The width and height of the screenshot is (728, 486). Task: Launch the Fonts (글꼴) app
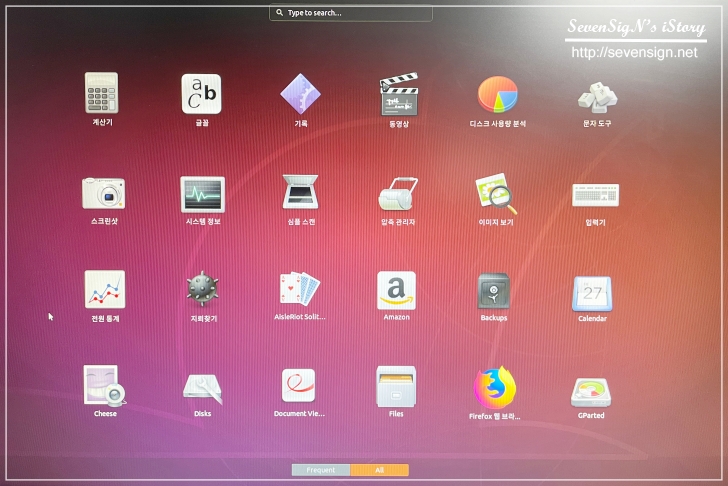coord(201,94)
